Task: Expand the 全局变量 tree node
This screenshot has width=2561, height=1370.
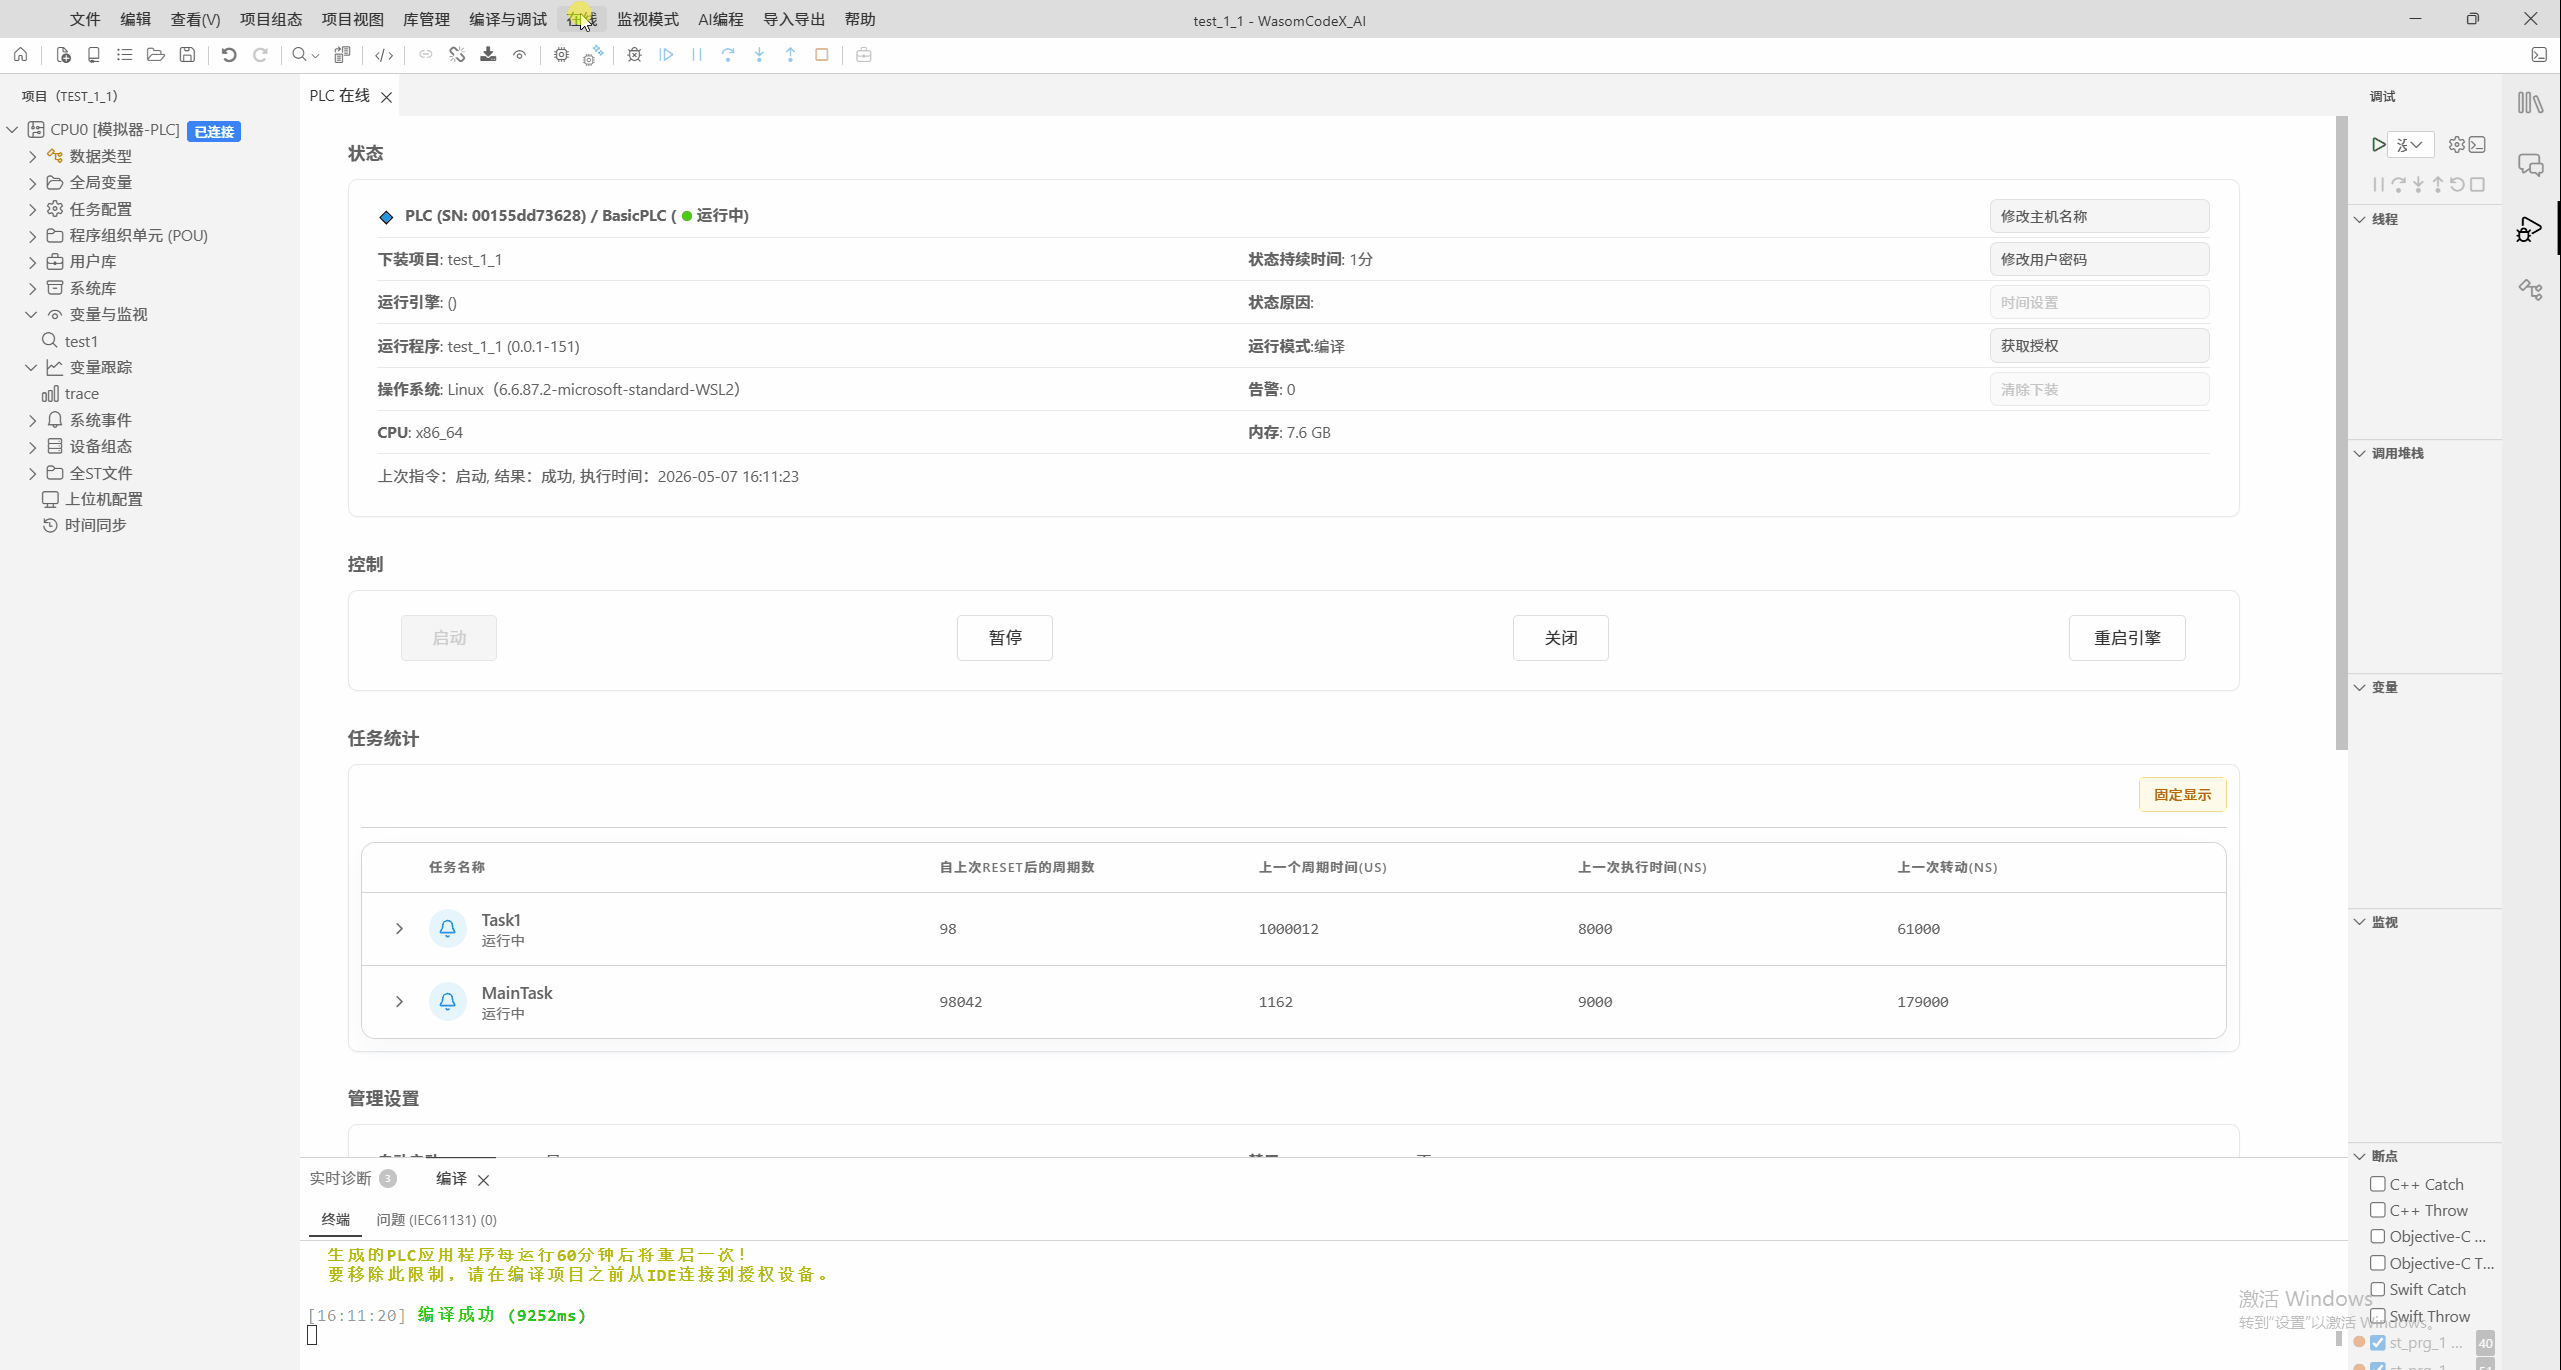Action: pyautogui.click(x=32, y=183)
